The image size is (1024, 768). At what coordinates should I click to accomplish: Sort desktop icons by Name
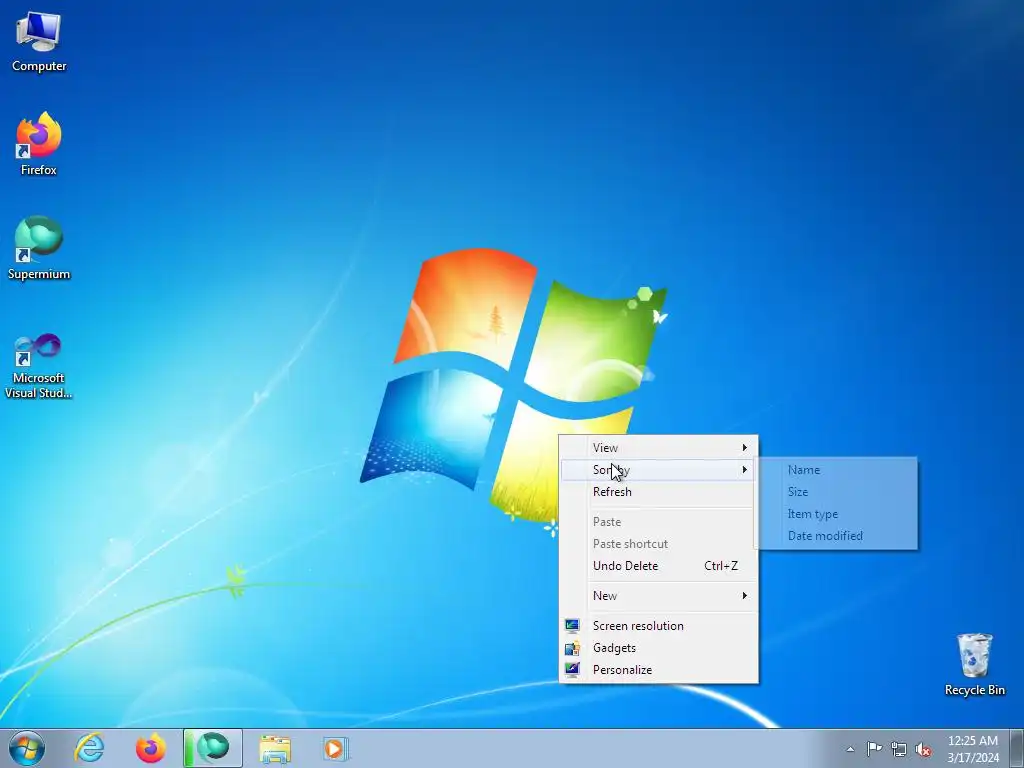click(837, 470)
